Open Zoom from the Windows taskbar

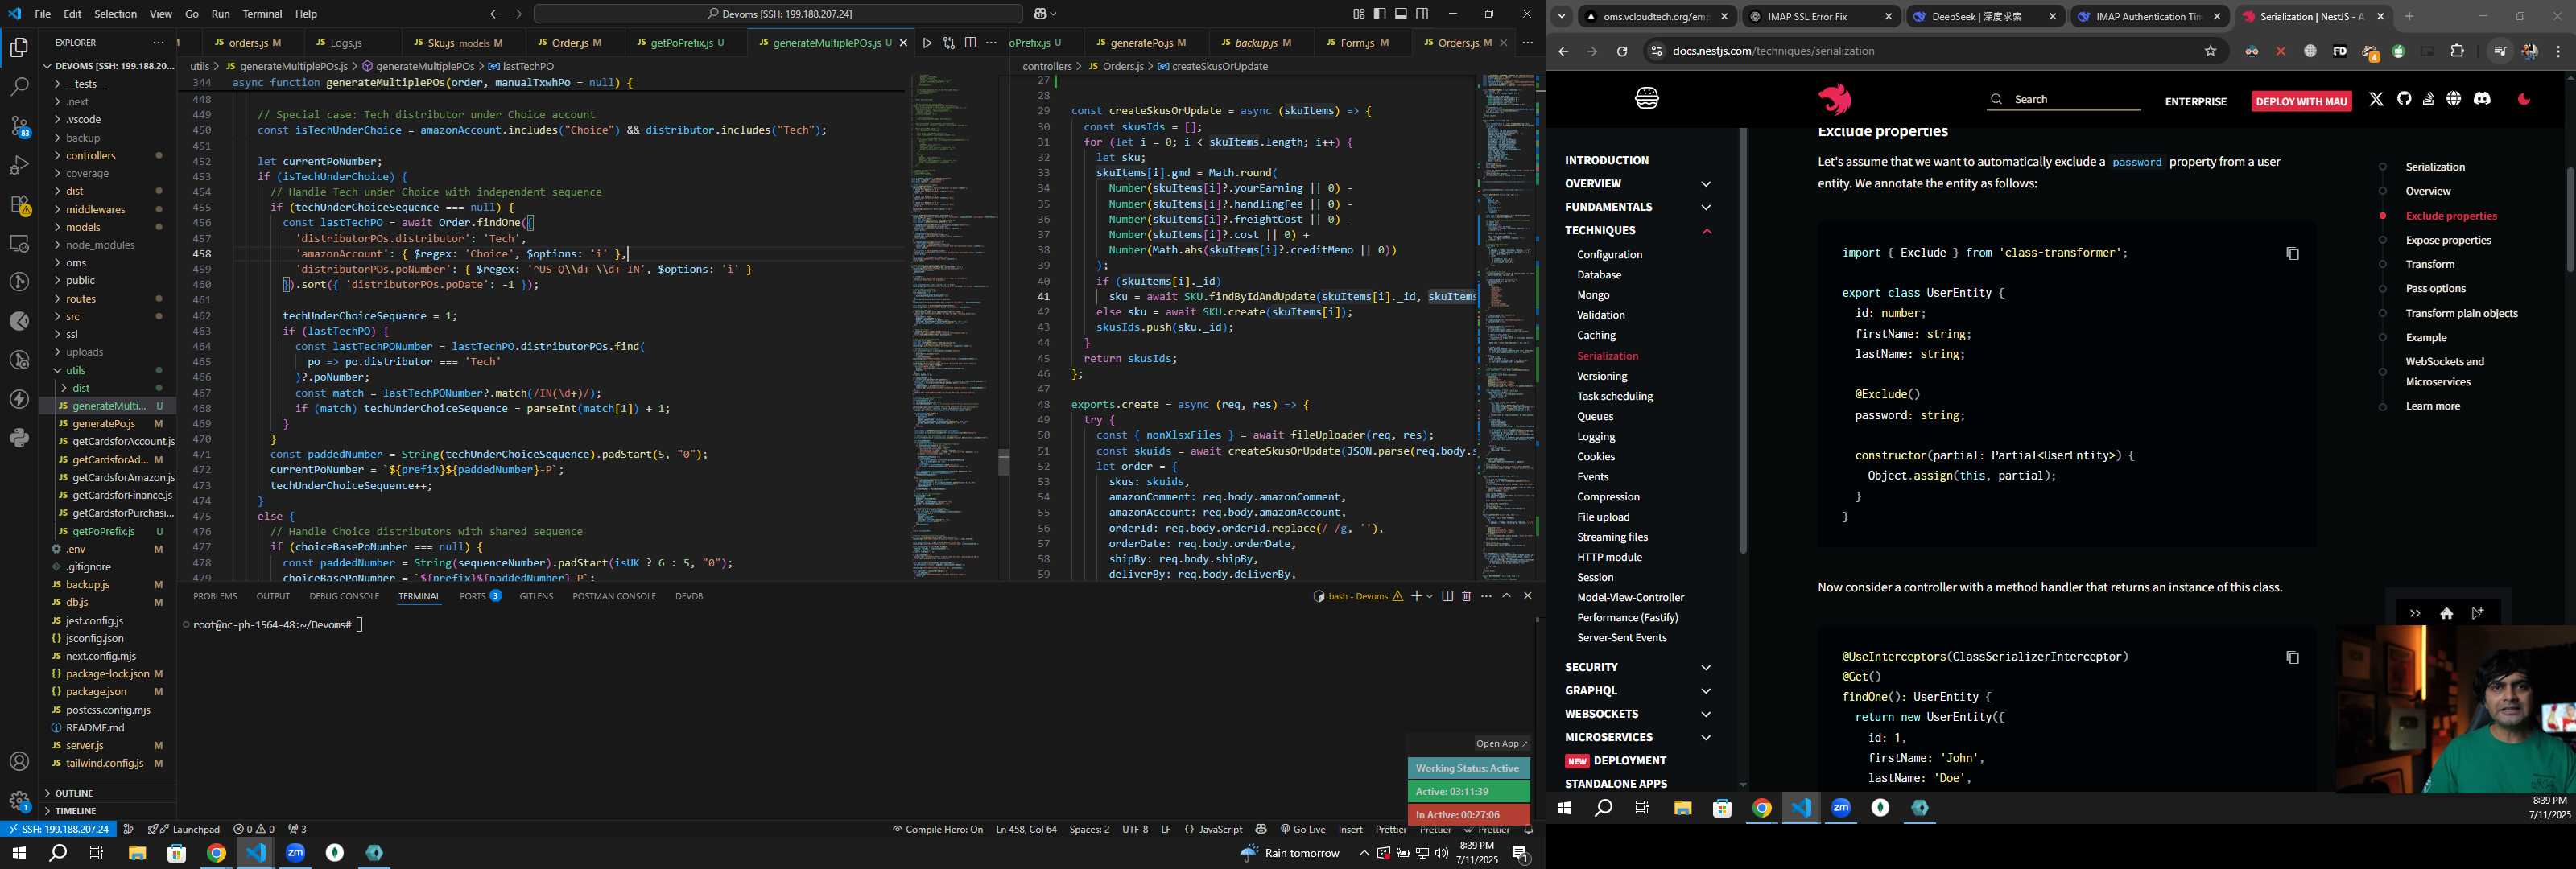[x=295, y=853]
